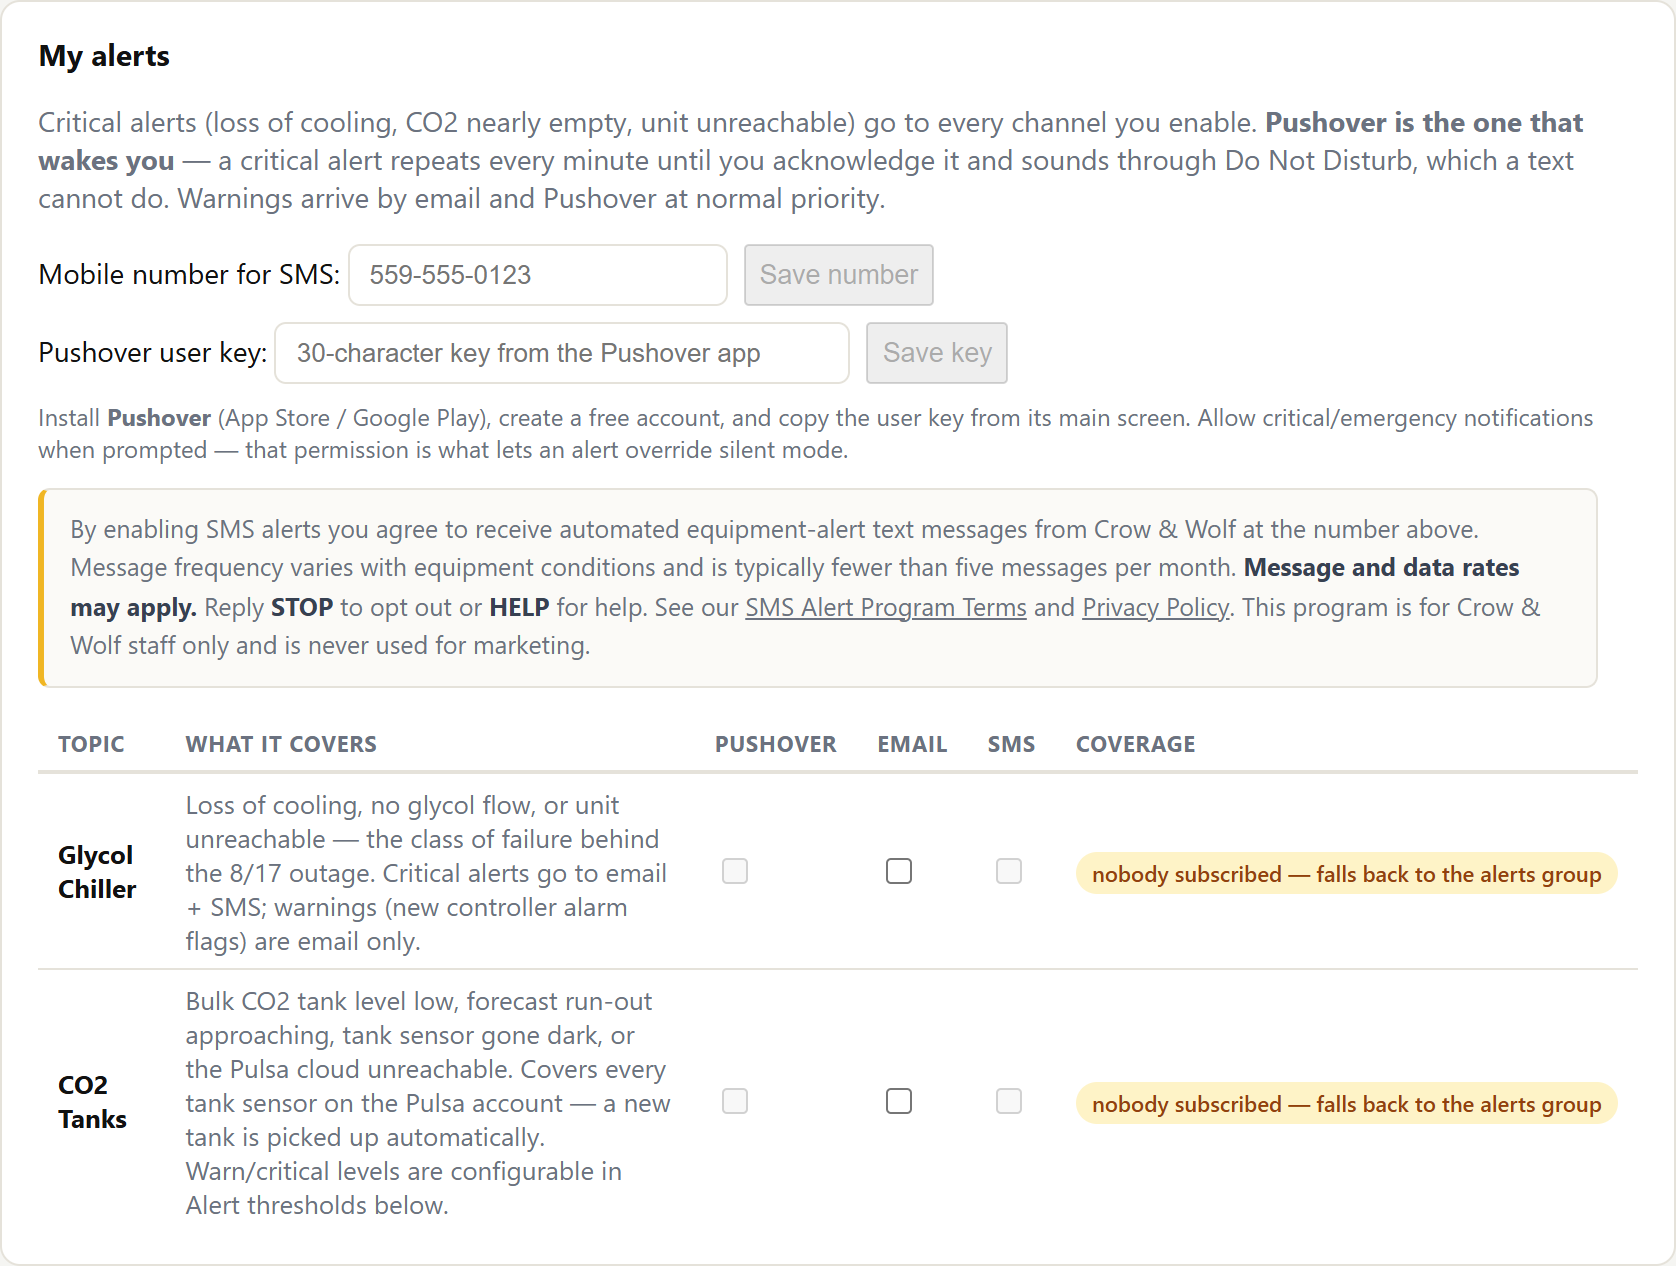1676x1266 pixels.
Task: Click the Save key button
Action: pyautogui.click(x=937, y=353)
